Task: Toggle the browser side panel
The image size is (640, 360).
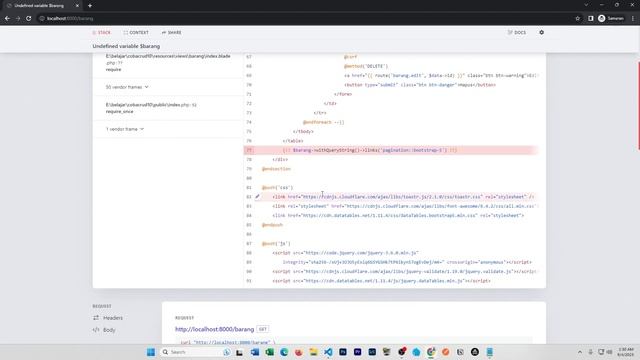Action: (590, 18)
